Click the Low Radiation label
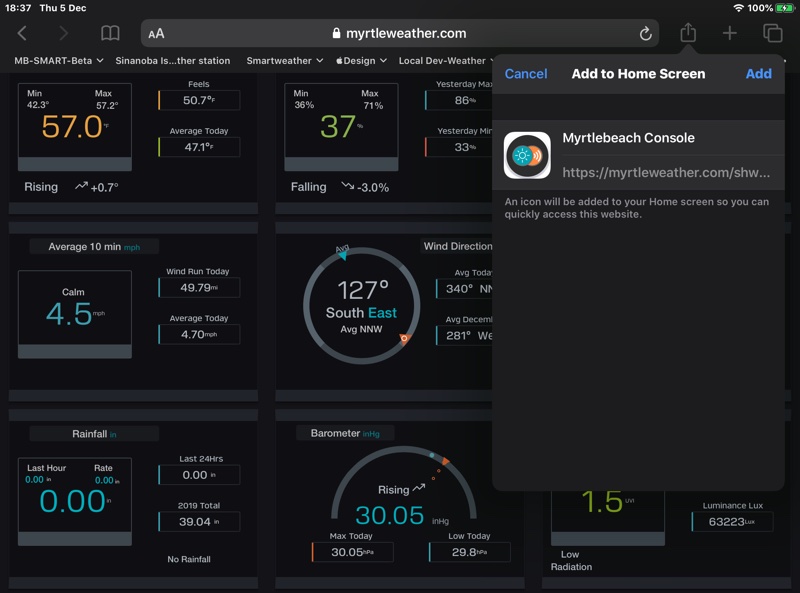The width and height of the screenshot is (800, 593). [571, 560]
